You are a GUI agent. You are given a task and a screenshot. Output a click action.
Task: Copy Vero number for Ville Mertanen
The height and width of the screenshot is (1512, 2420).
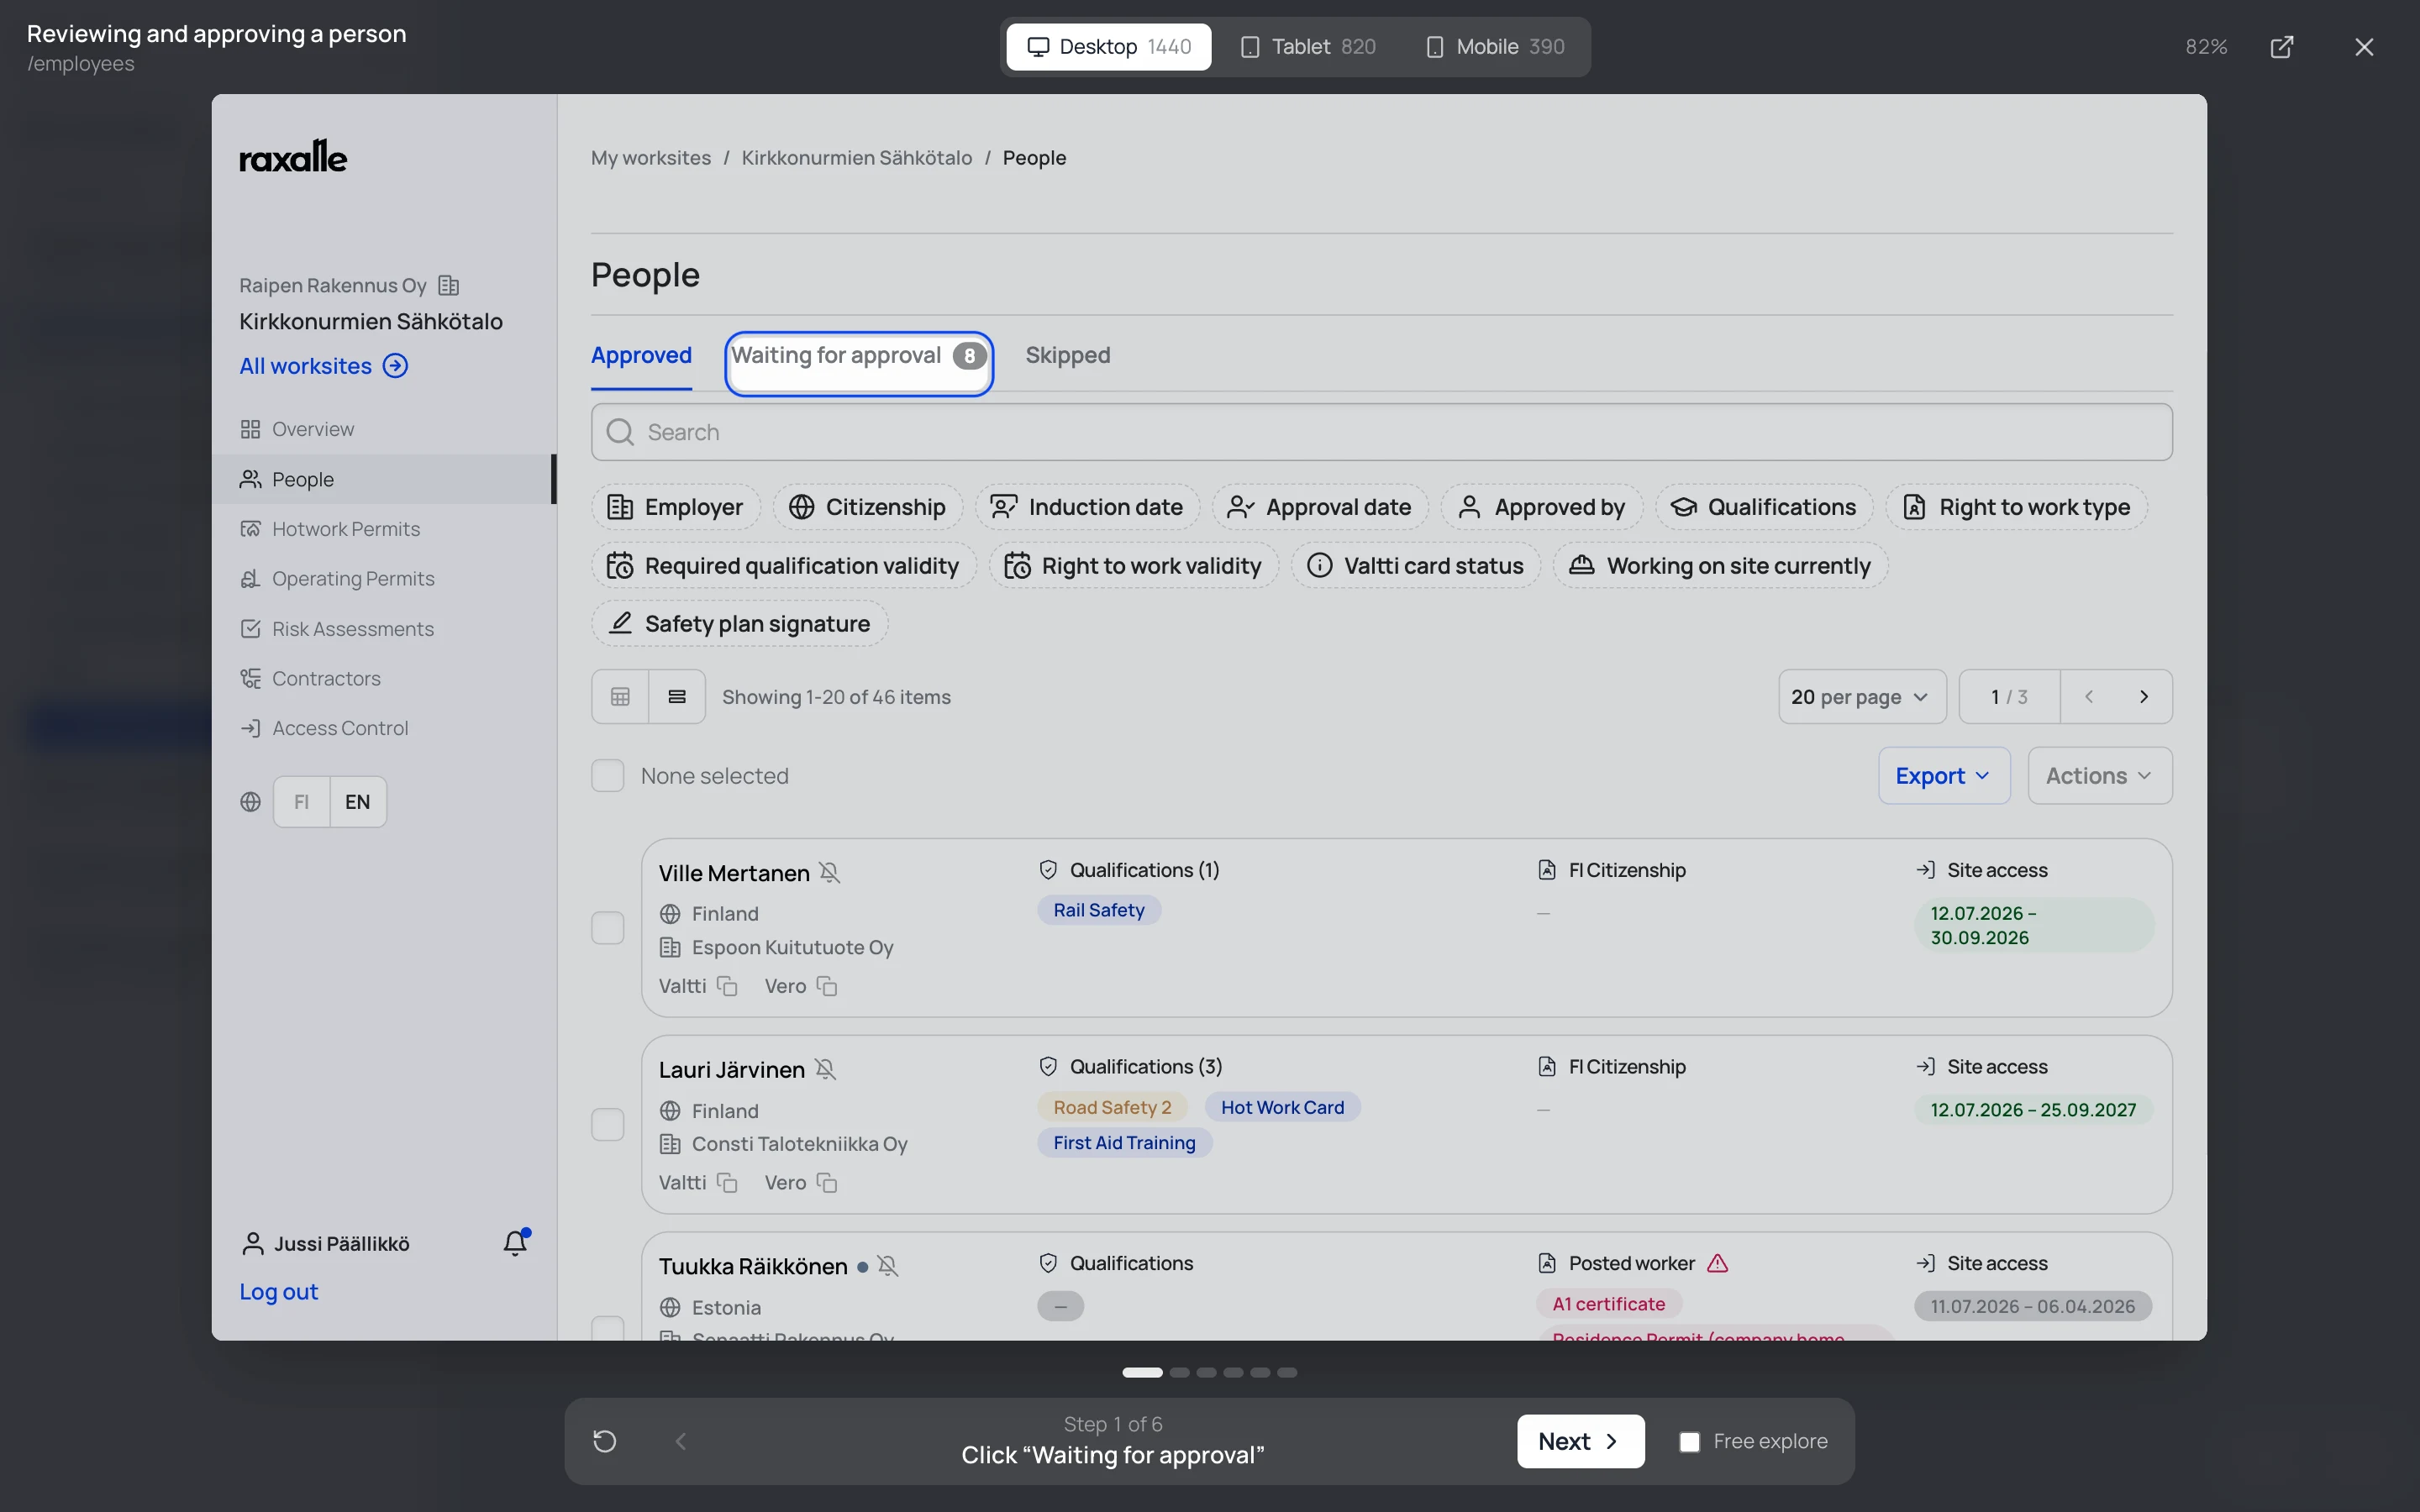pos(827,986)
